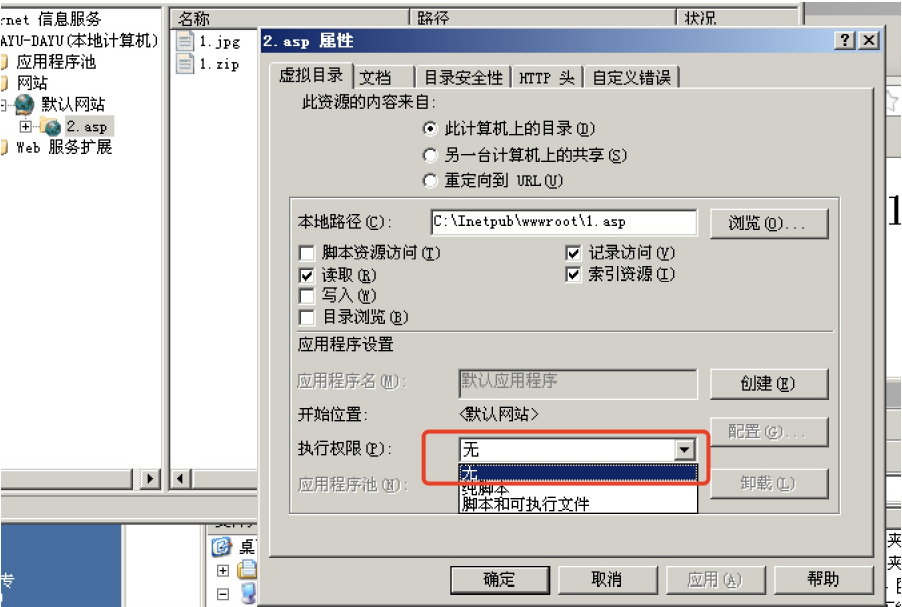The image size is (902, 607).
Task: Select the DAYU (本地计算机) tree label
Action: pyautogui.click(x=79, y=40)
